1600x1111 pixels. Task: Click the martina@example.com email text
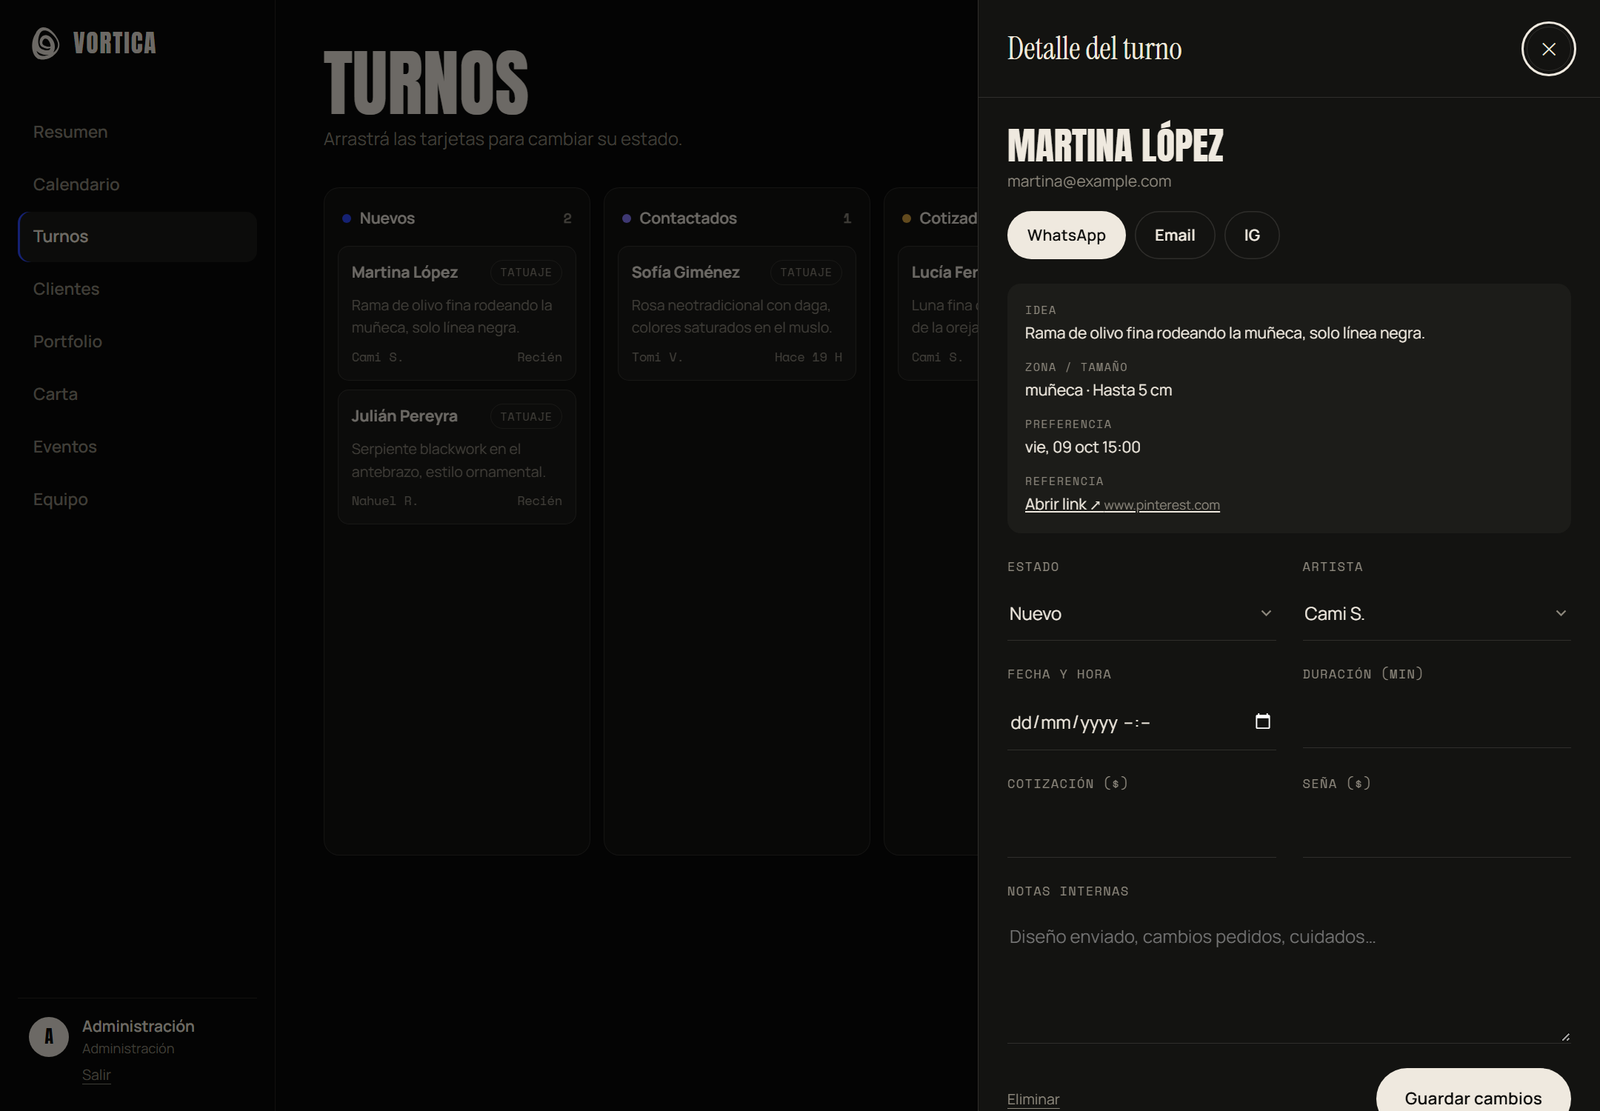coord(1089,181)
